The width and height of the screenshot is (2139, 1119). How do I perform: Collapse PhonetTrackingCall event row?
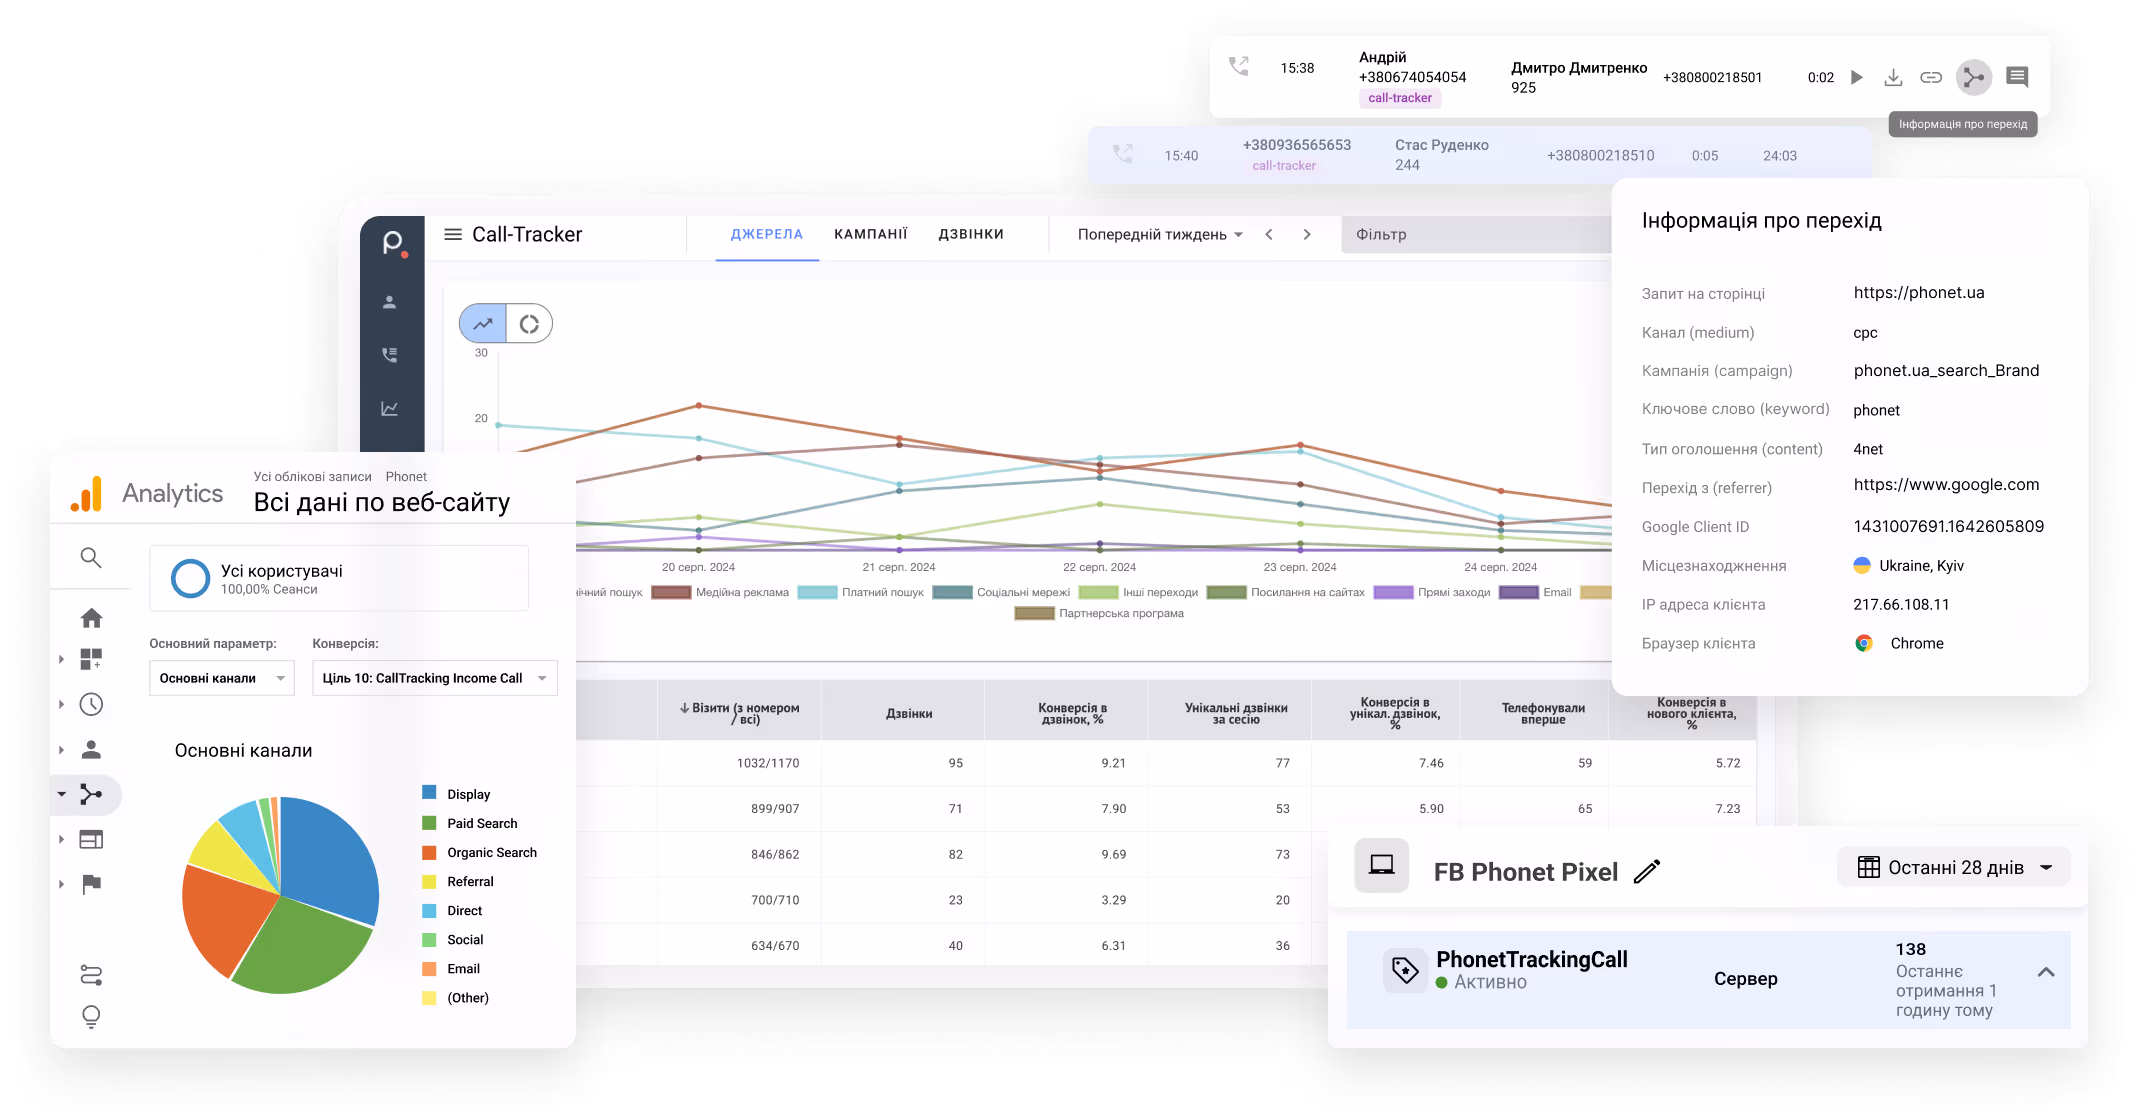click(x=2046, y=972)
